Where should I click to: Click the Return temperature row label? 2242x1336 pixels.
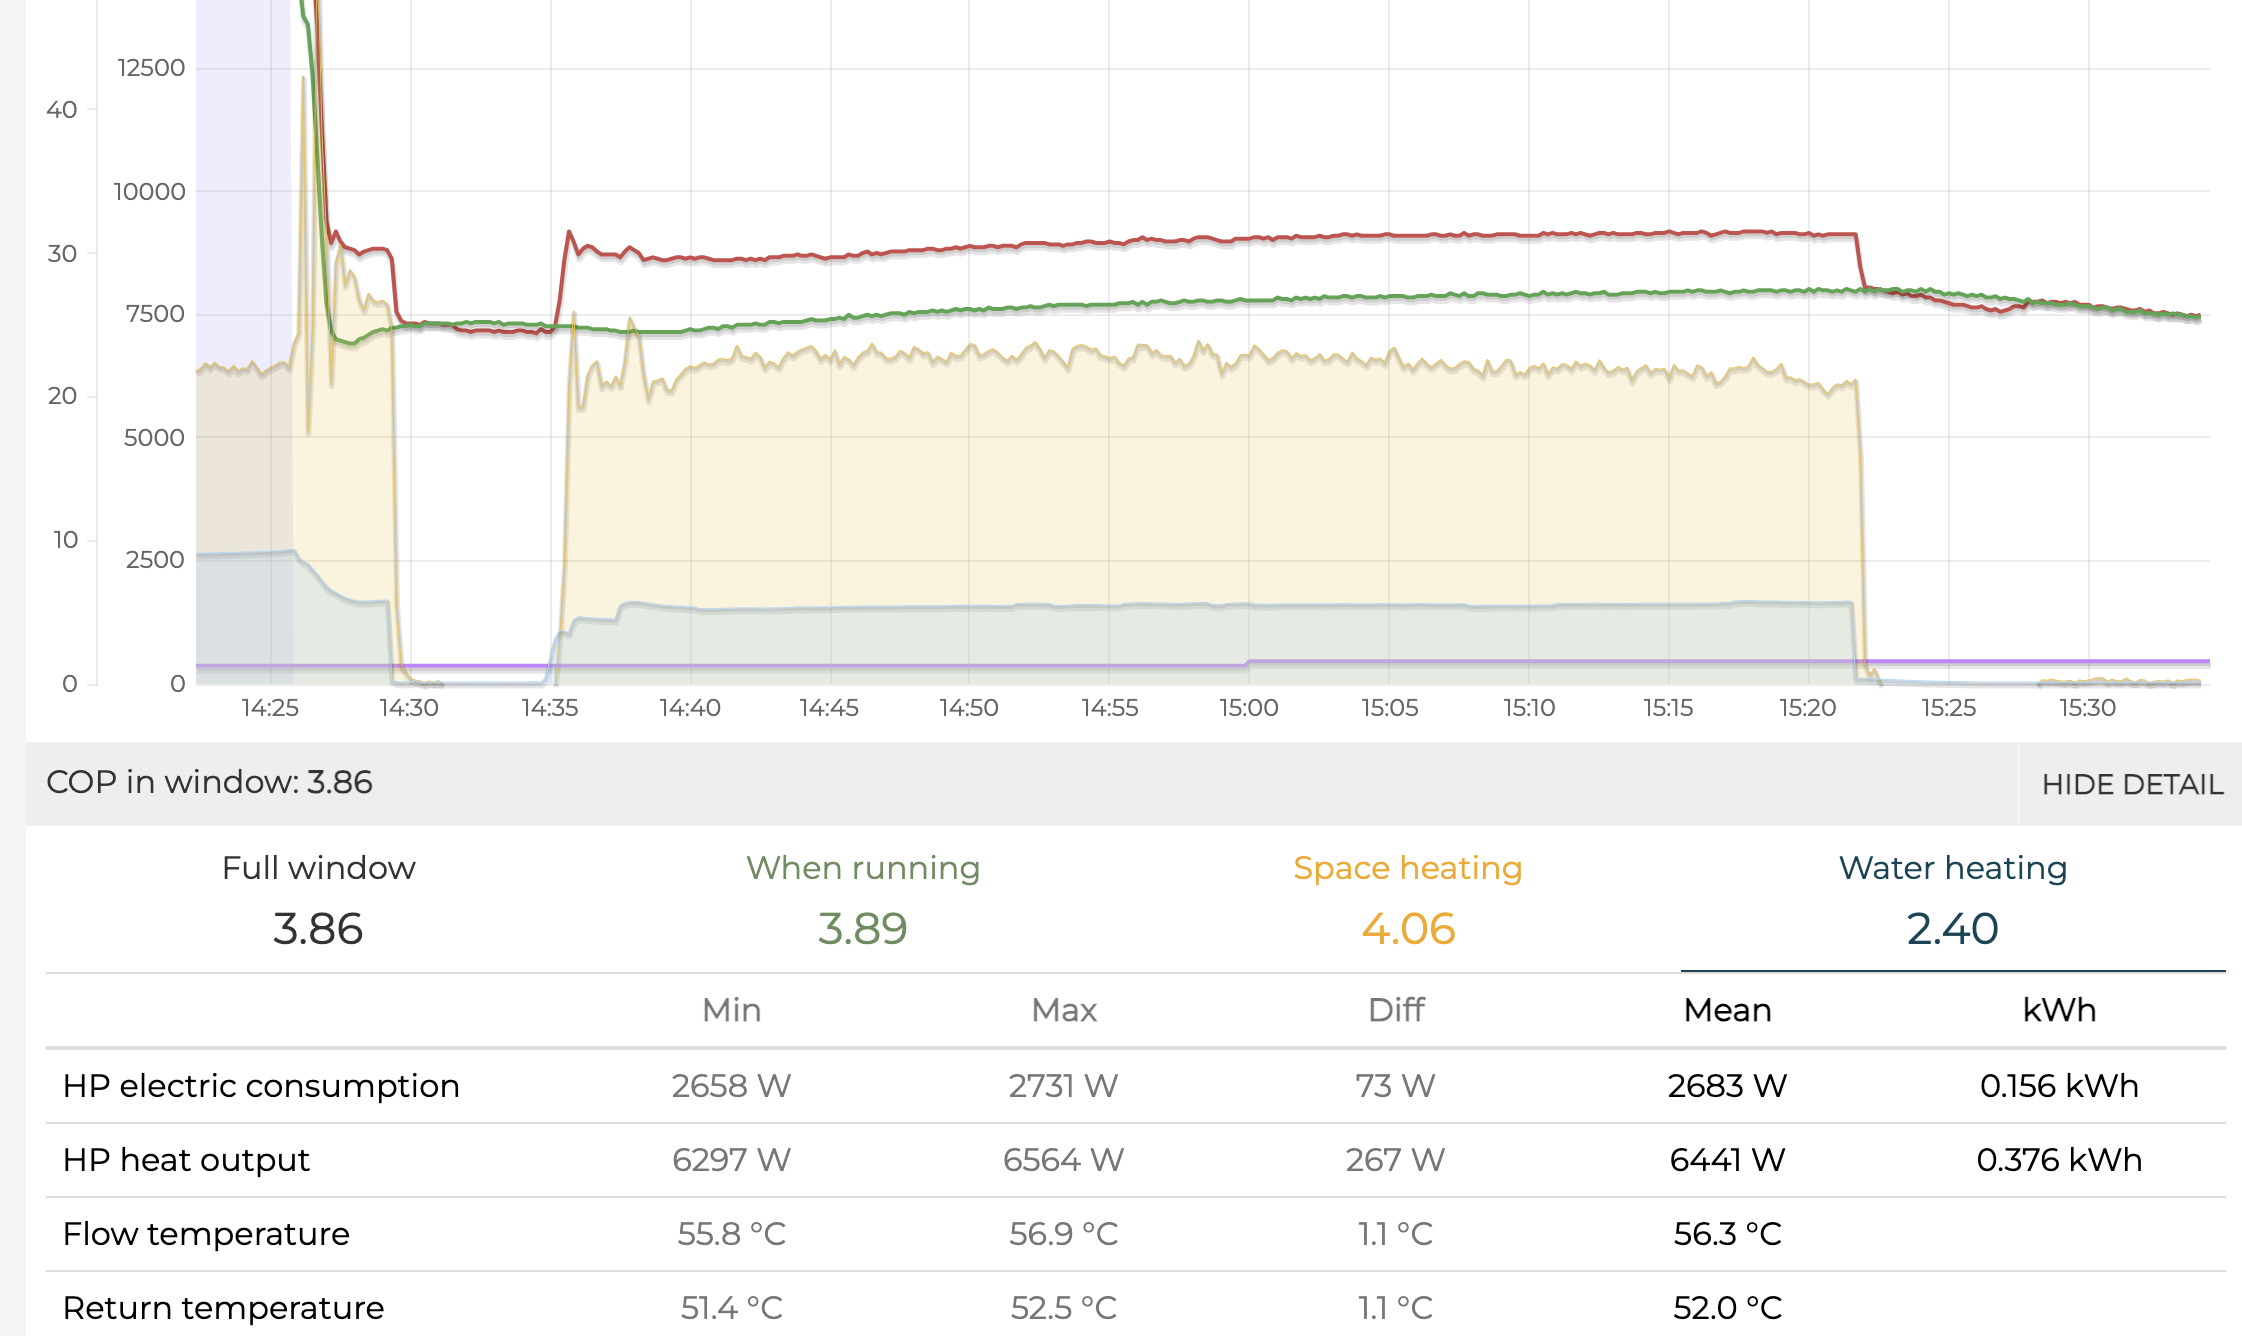click(223, 1307)
